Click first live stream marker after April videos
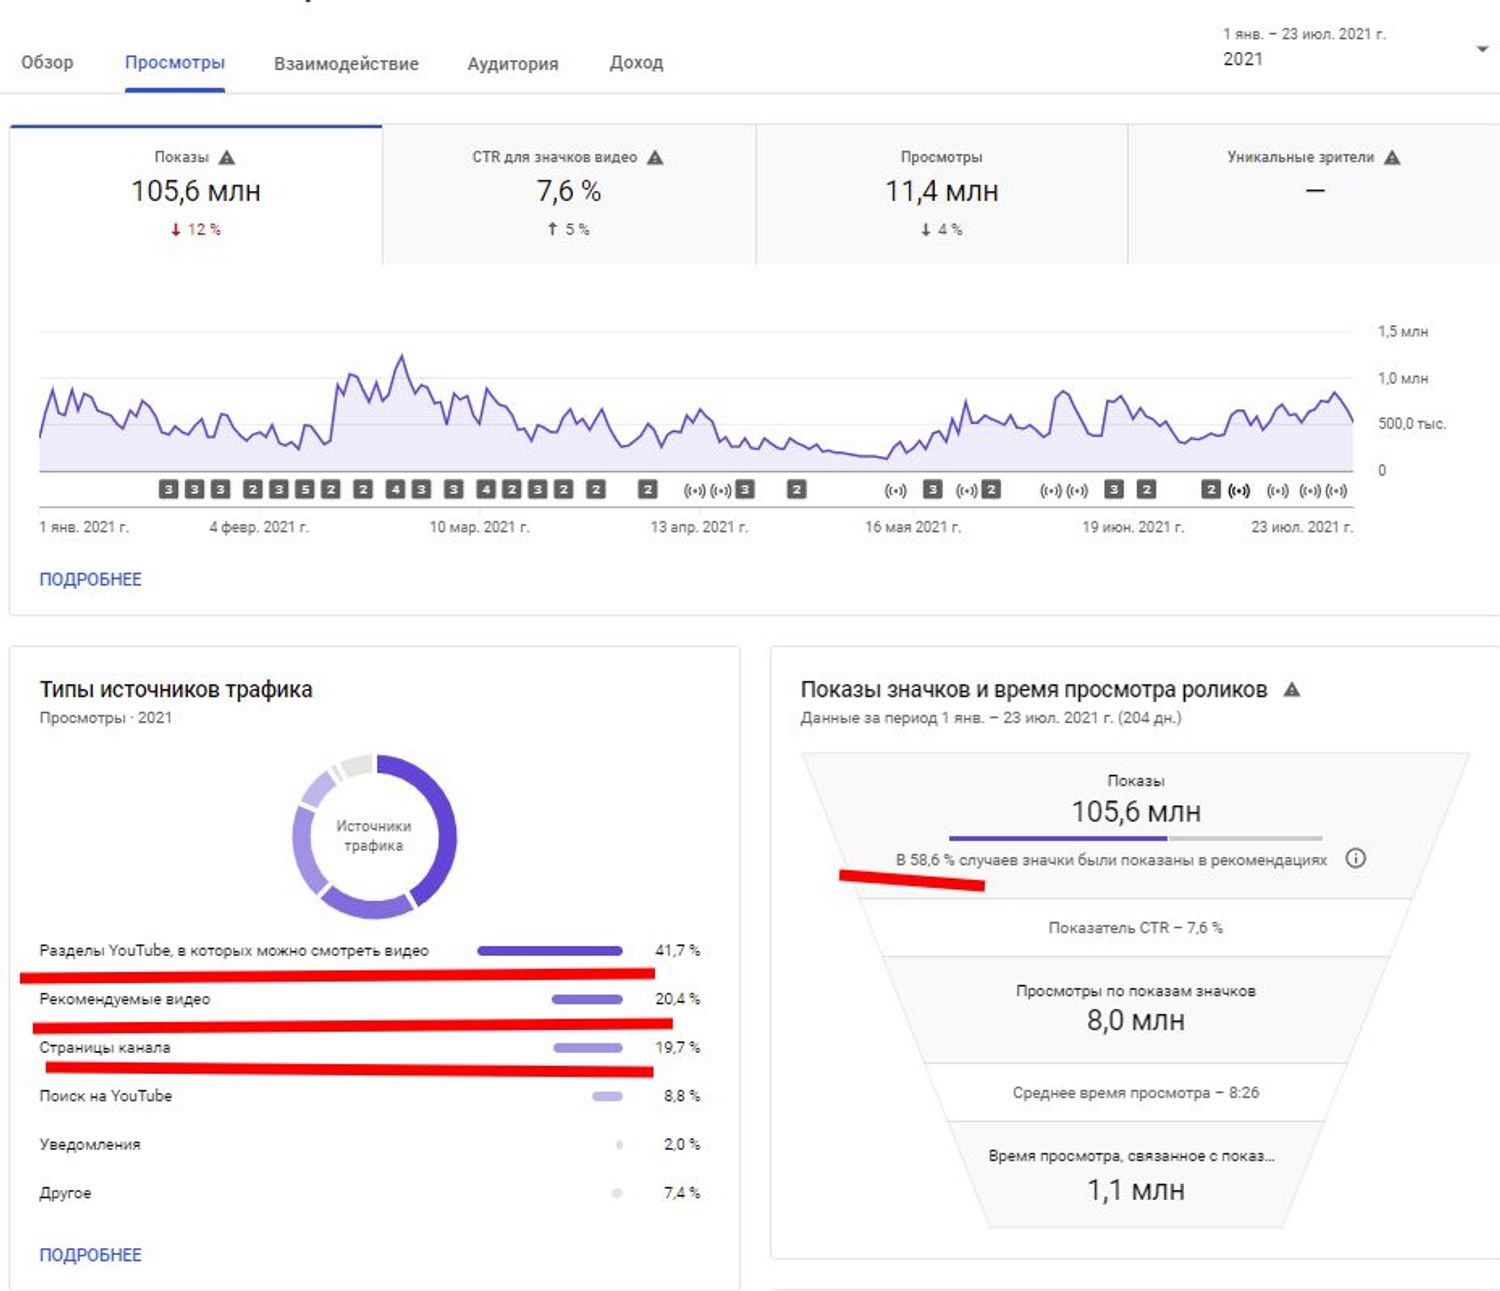Viewport: 1500px width, 1291px height. 695,490
